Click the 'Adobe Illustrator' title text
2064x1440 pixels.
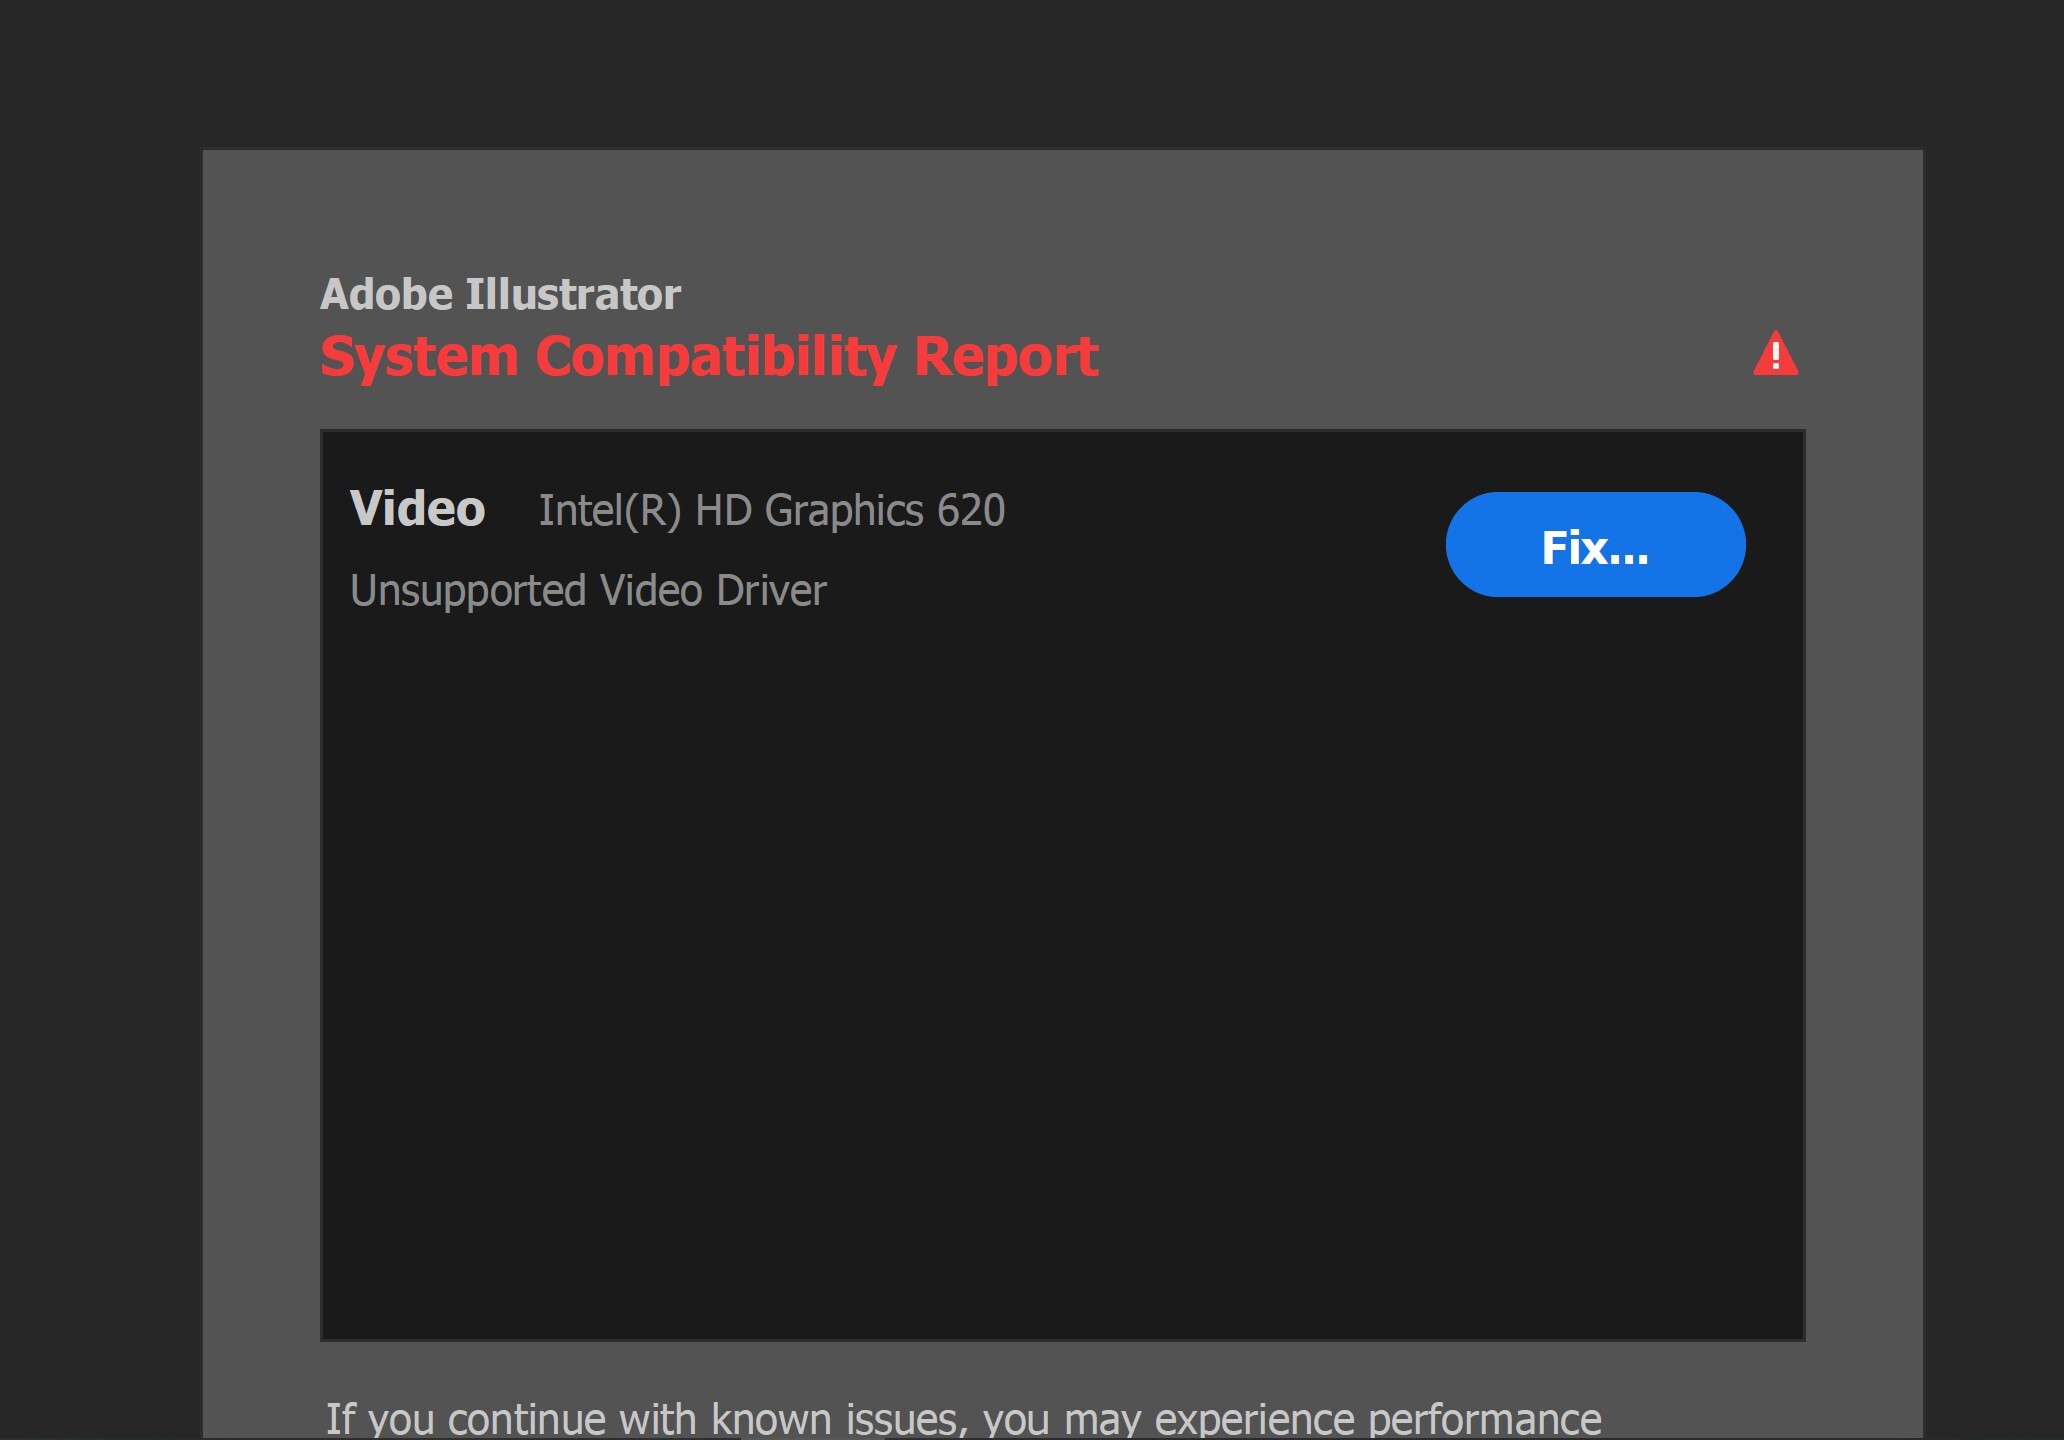(500, 294)
